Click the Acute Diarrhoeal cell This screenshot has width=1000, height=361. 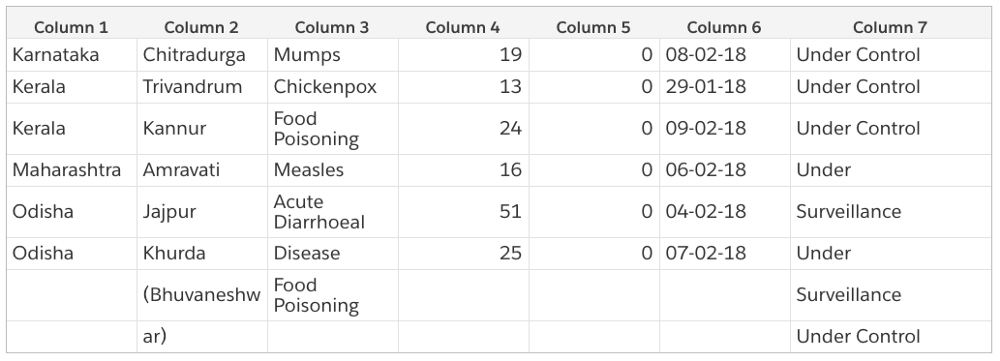pyautogui.click(x=333, y=211)
